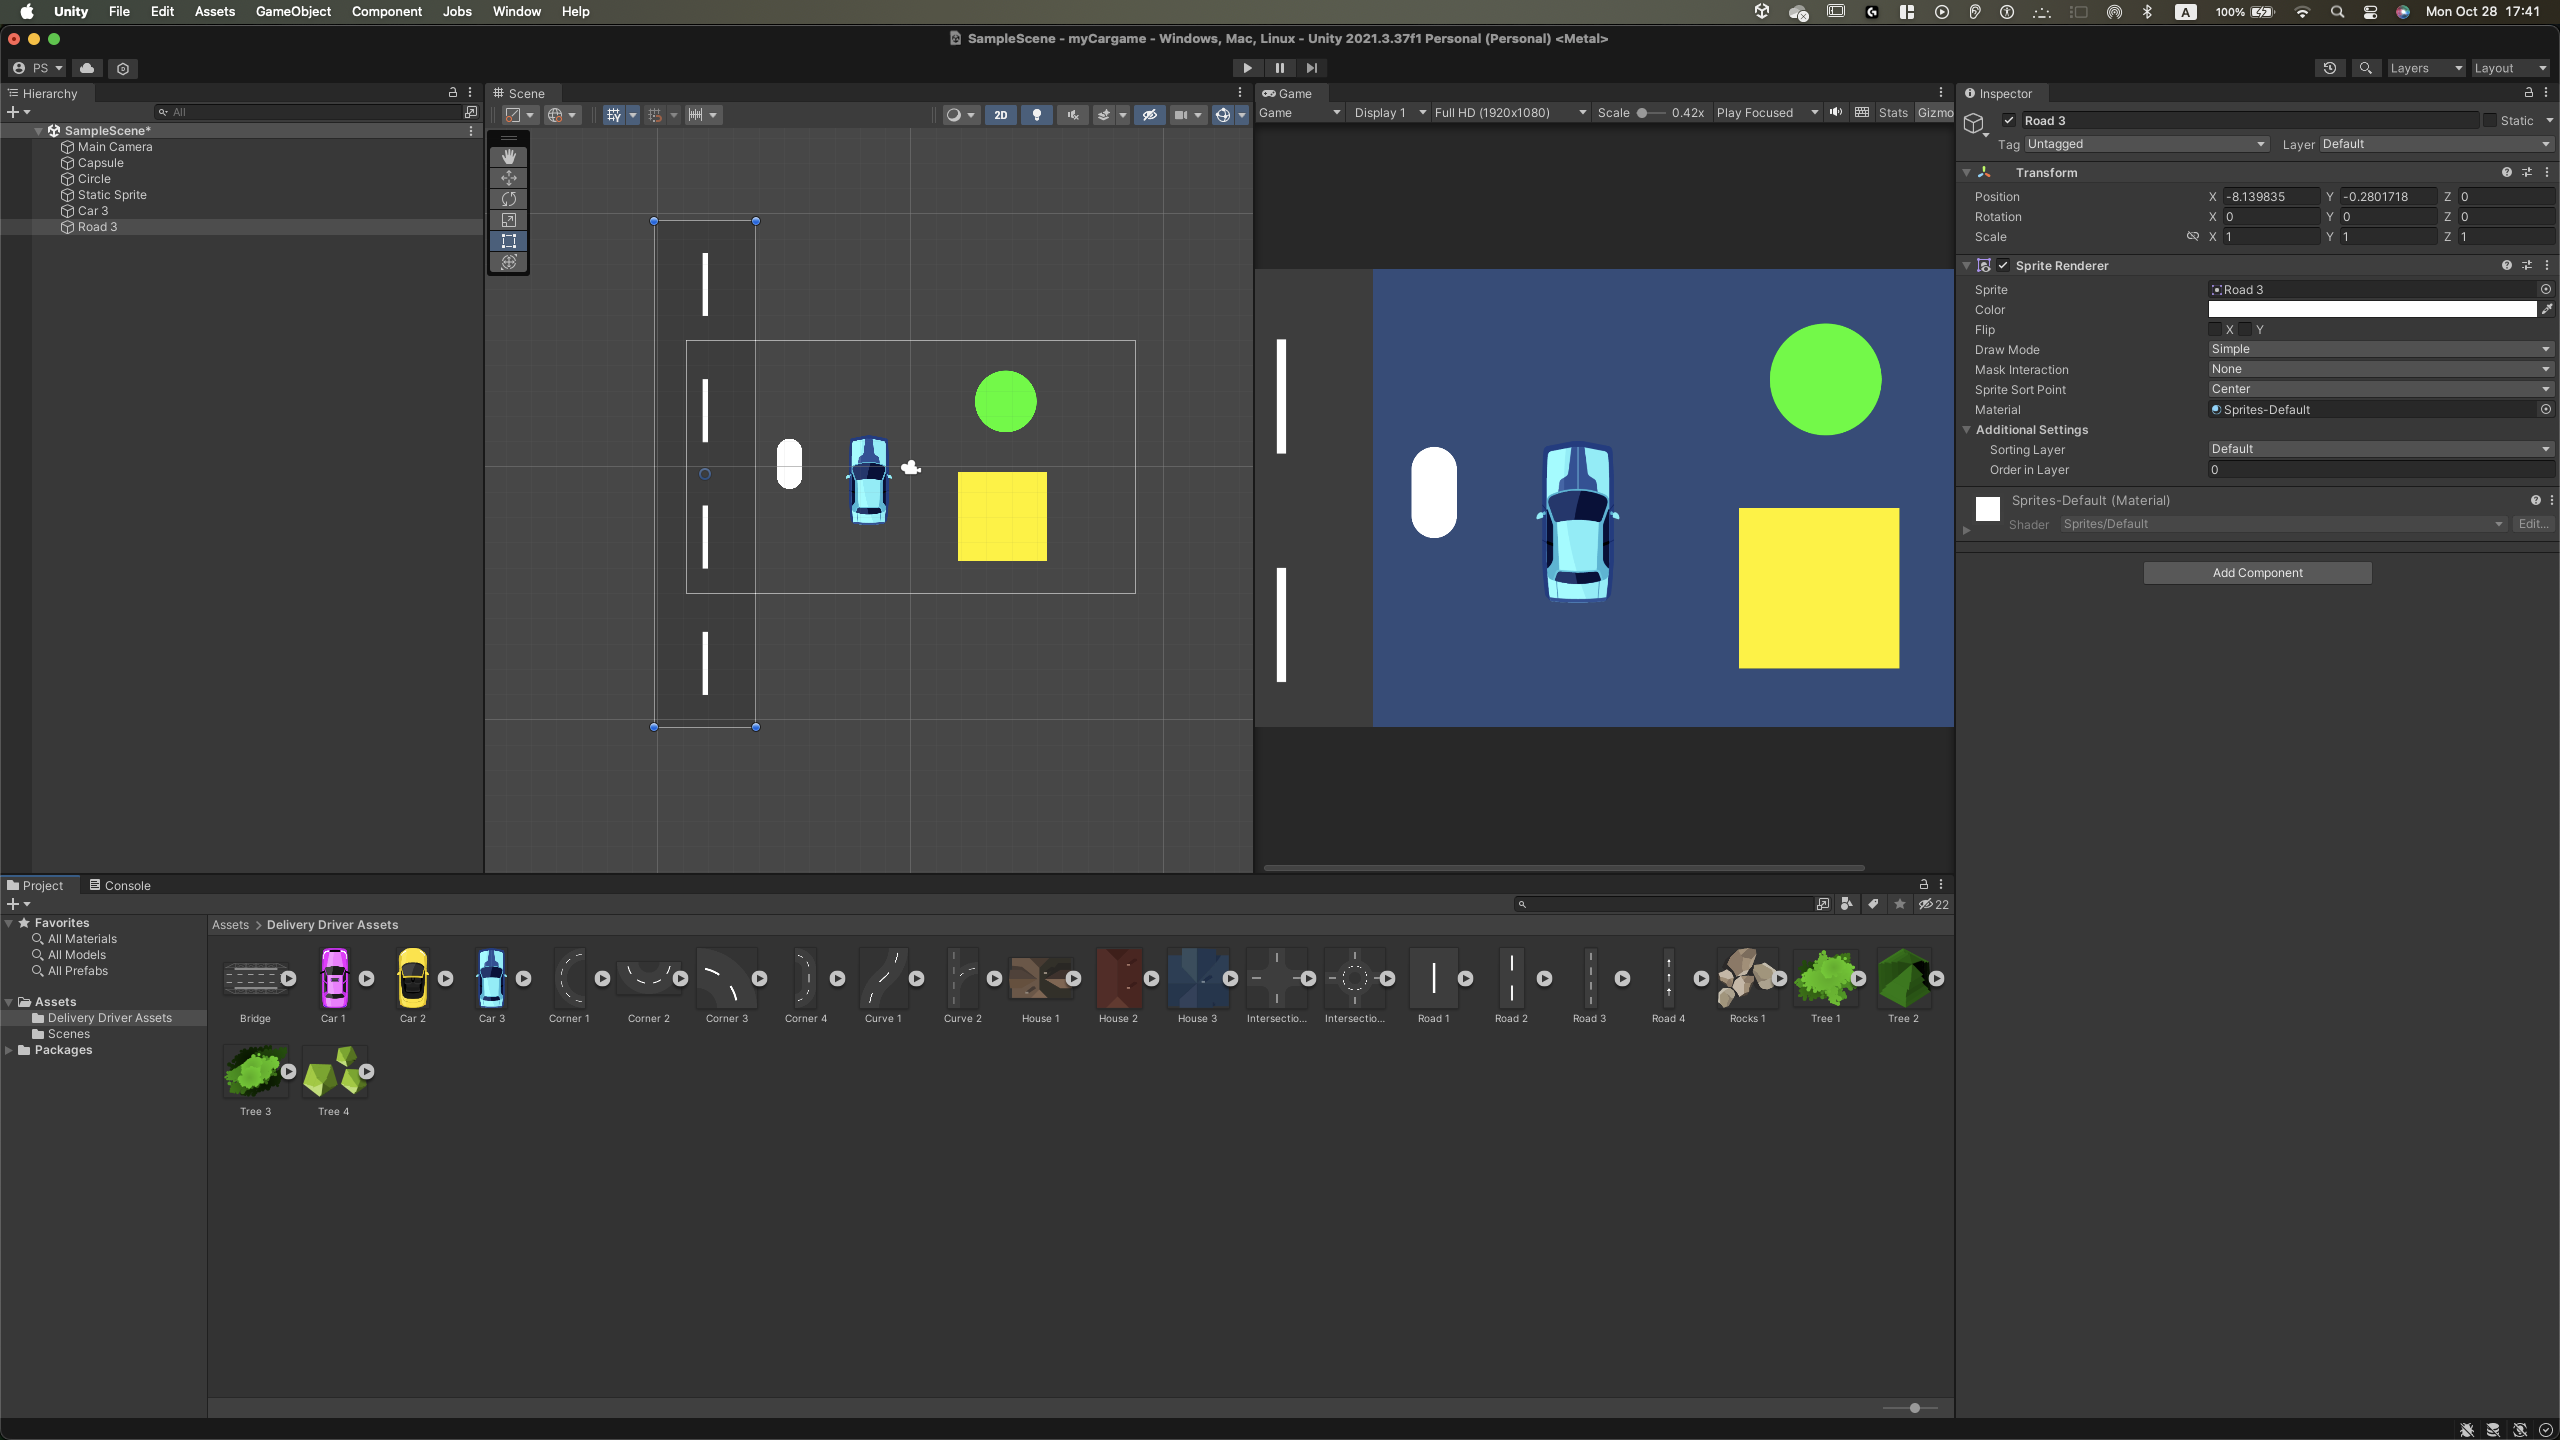Viewport: 2560px width, 1440px height.
Task: Open the Draw Mode dropdown
Action: pos(2380,350)
